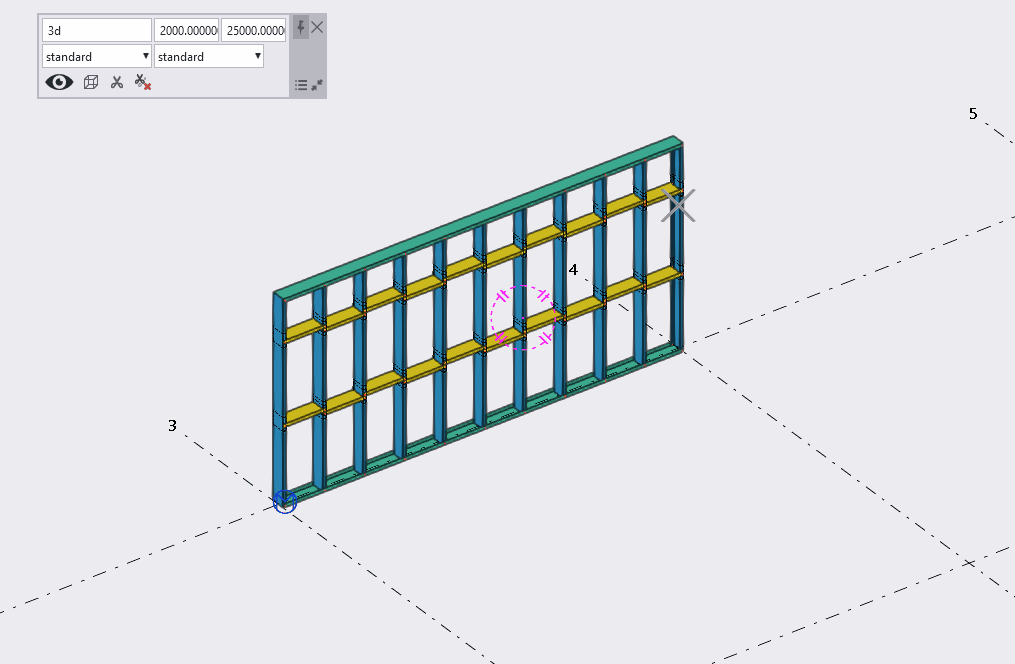Image resolution: width=1015 pixels, height=664 pixels.
Task: Select the green top plate beam
Action: tap(479, 217)
